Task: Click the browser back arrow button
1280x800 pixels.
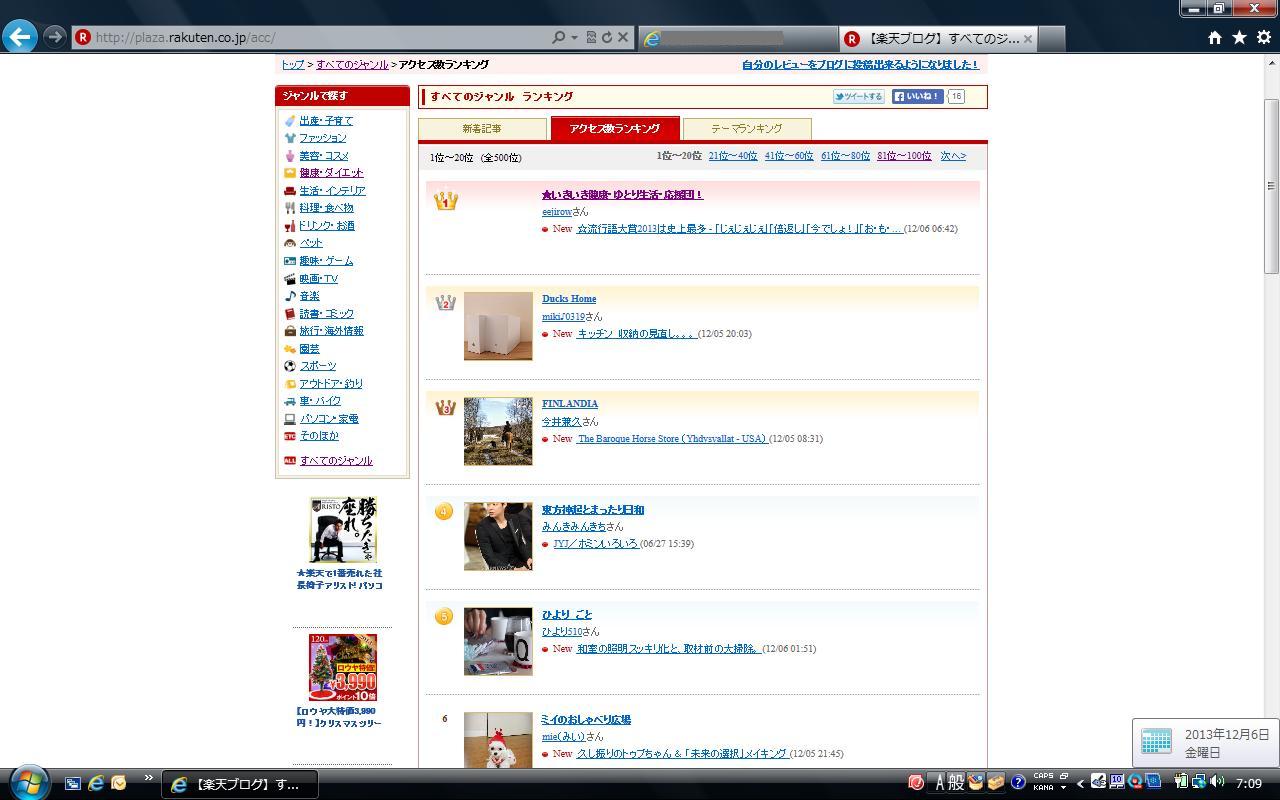Action: 20,37
